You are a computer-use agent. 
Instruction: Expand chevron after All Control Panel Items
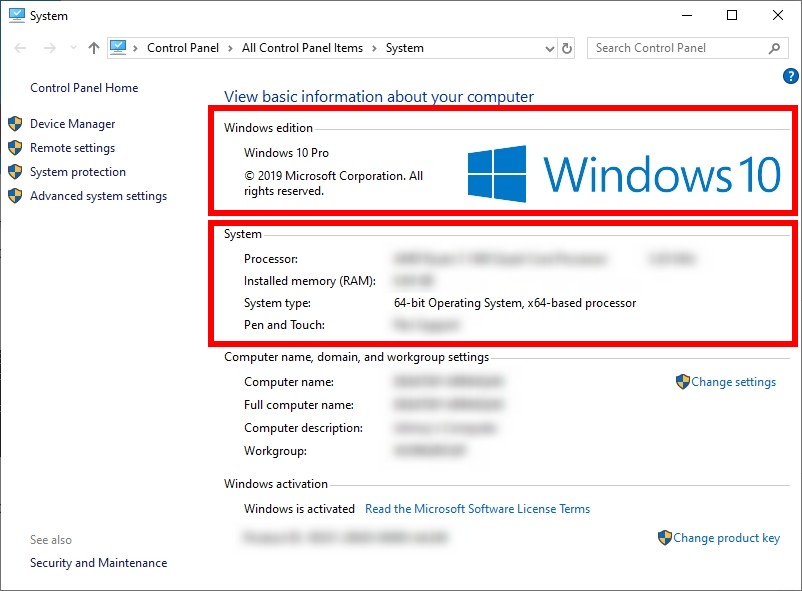pos(374,48)
